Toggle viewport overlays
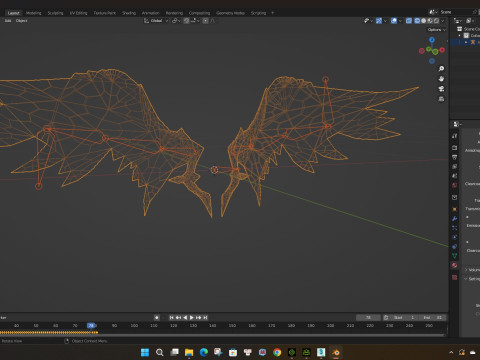This screenshot has height=360, width=480. click(x=394, y=21)
